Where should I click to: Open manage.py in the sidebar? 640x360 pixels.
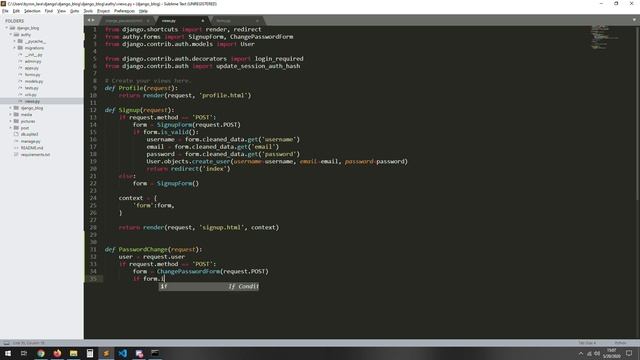pos(31,141)
